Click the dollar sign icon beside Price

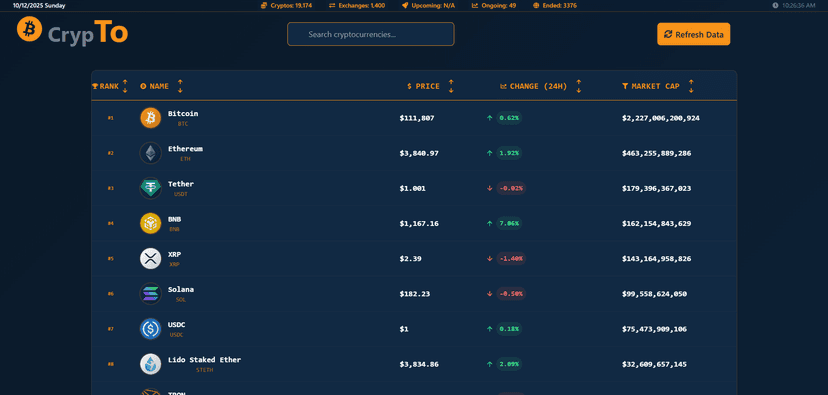pos(409,86)
